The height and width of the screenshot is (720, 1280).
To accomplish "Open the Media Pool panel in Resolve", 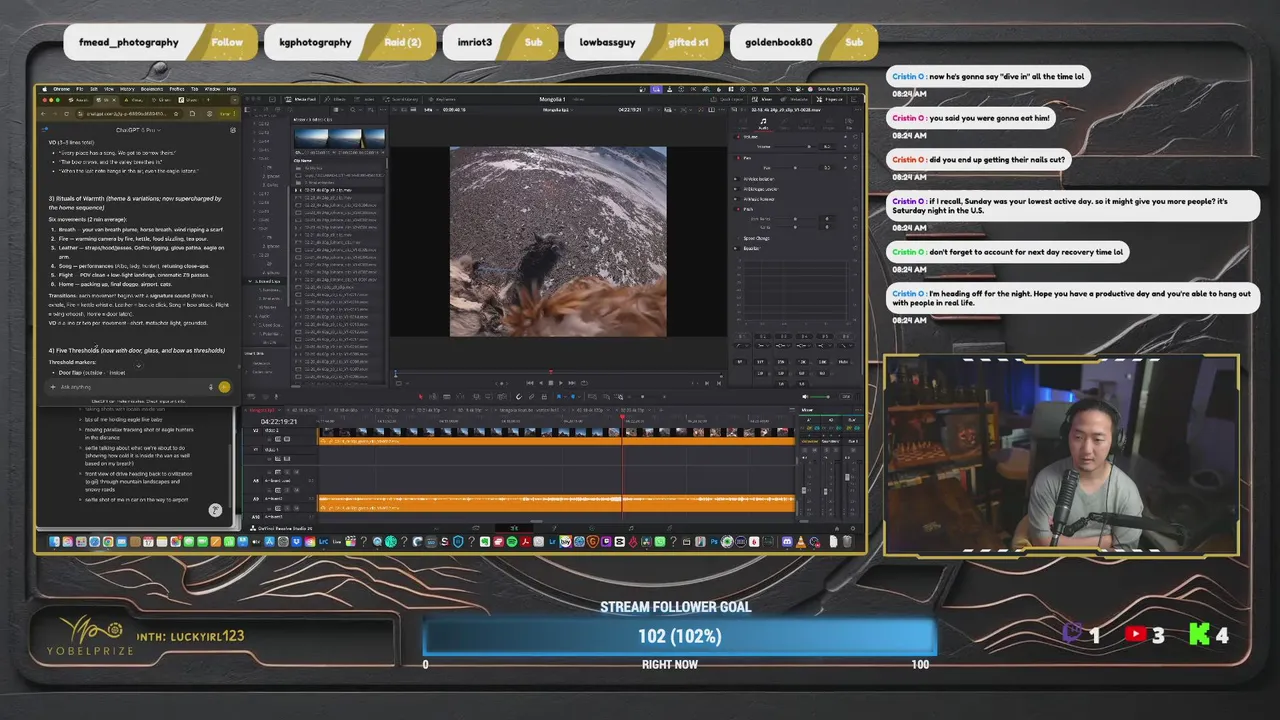I will pos(300,99).
